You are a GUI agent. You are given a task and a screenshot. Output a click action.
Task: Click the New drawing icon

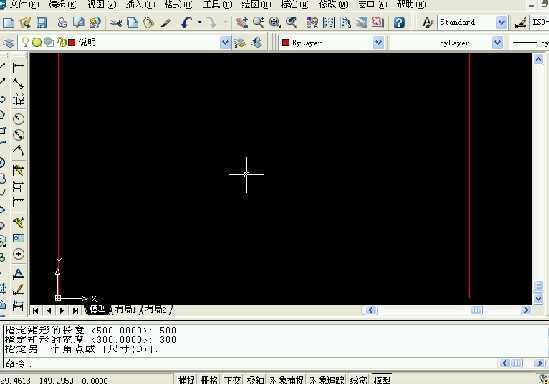point(8,23)
